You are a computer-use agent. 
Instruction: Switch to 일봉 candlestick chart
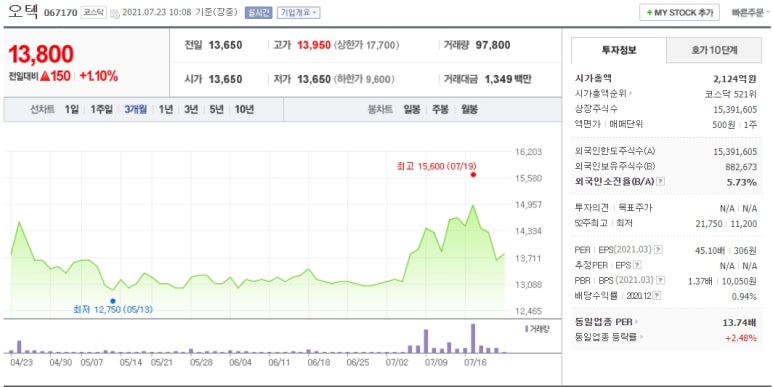(x=412, y=109)
